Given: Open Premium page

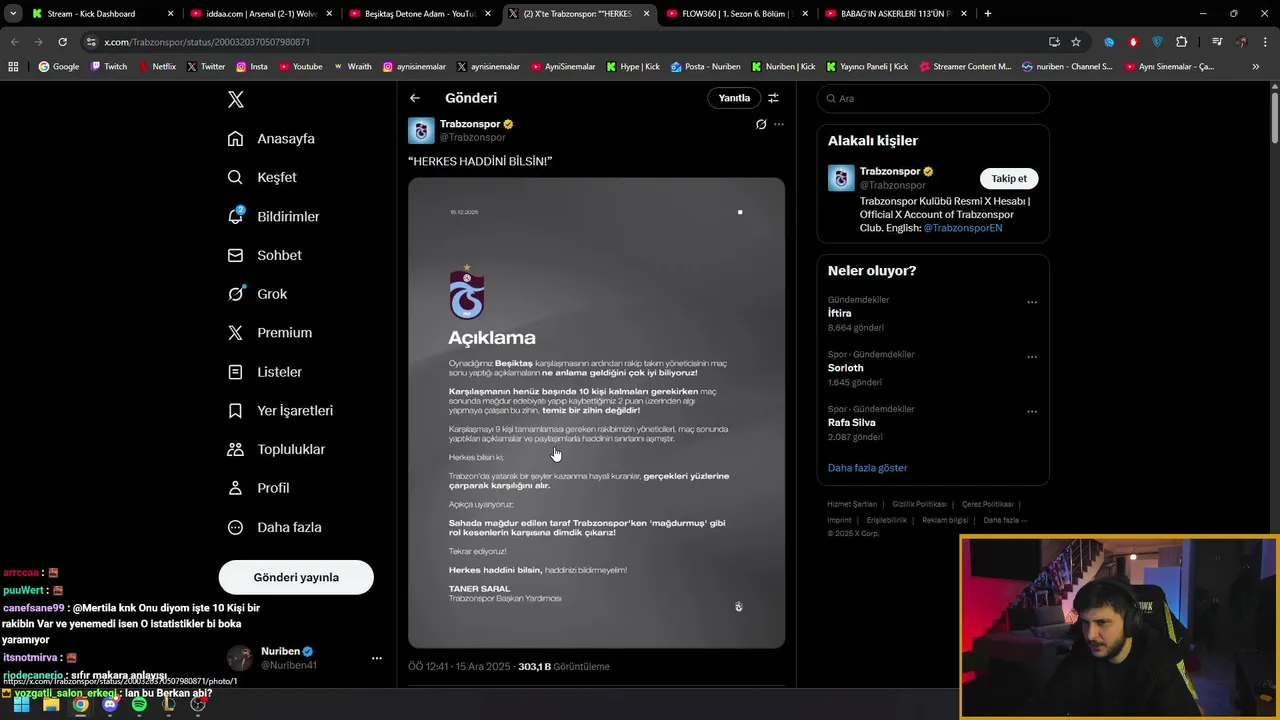Looking at the screenshot, I should (269, 333).
